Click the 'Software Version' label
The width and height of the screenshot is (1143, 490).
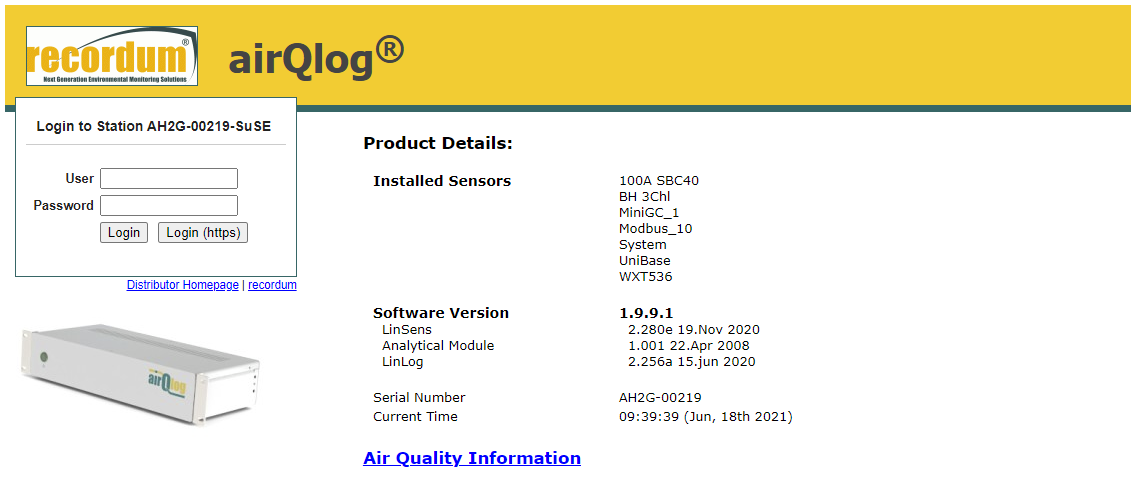tap(441, 313)
